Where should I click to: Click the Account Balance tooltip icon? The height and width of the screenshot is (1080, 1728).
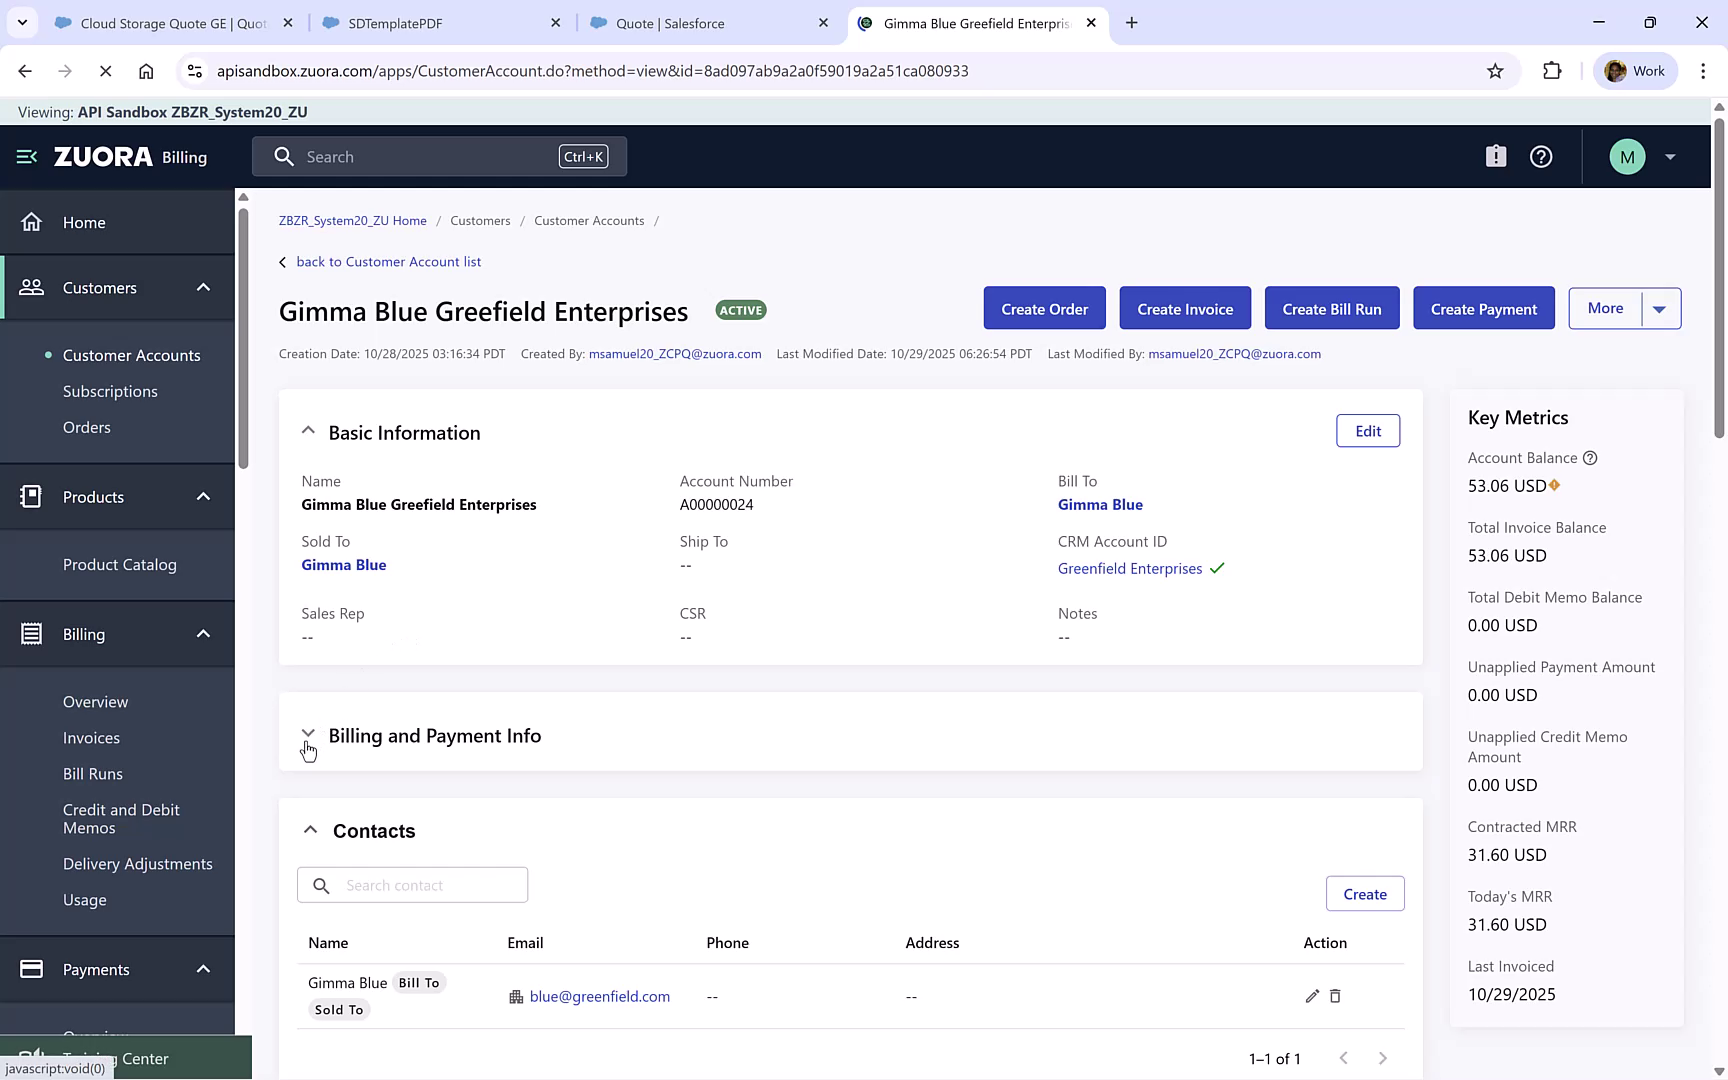(1590, 458)
